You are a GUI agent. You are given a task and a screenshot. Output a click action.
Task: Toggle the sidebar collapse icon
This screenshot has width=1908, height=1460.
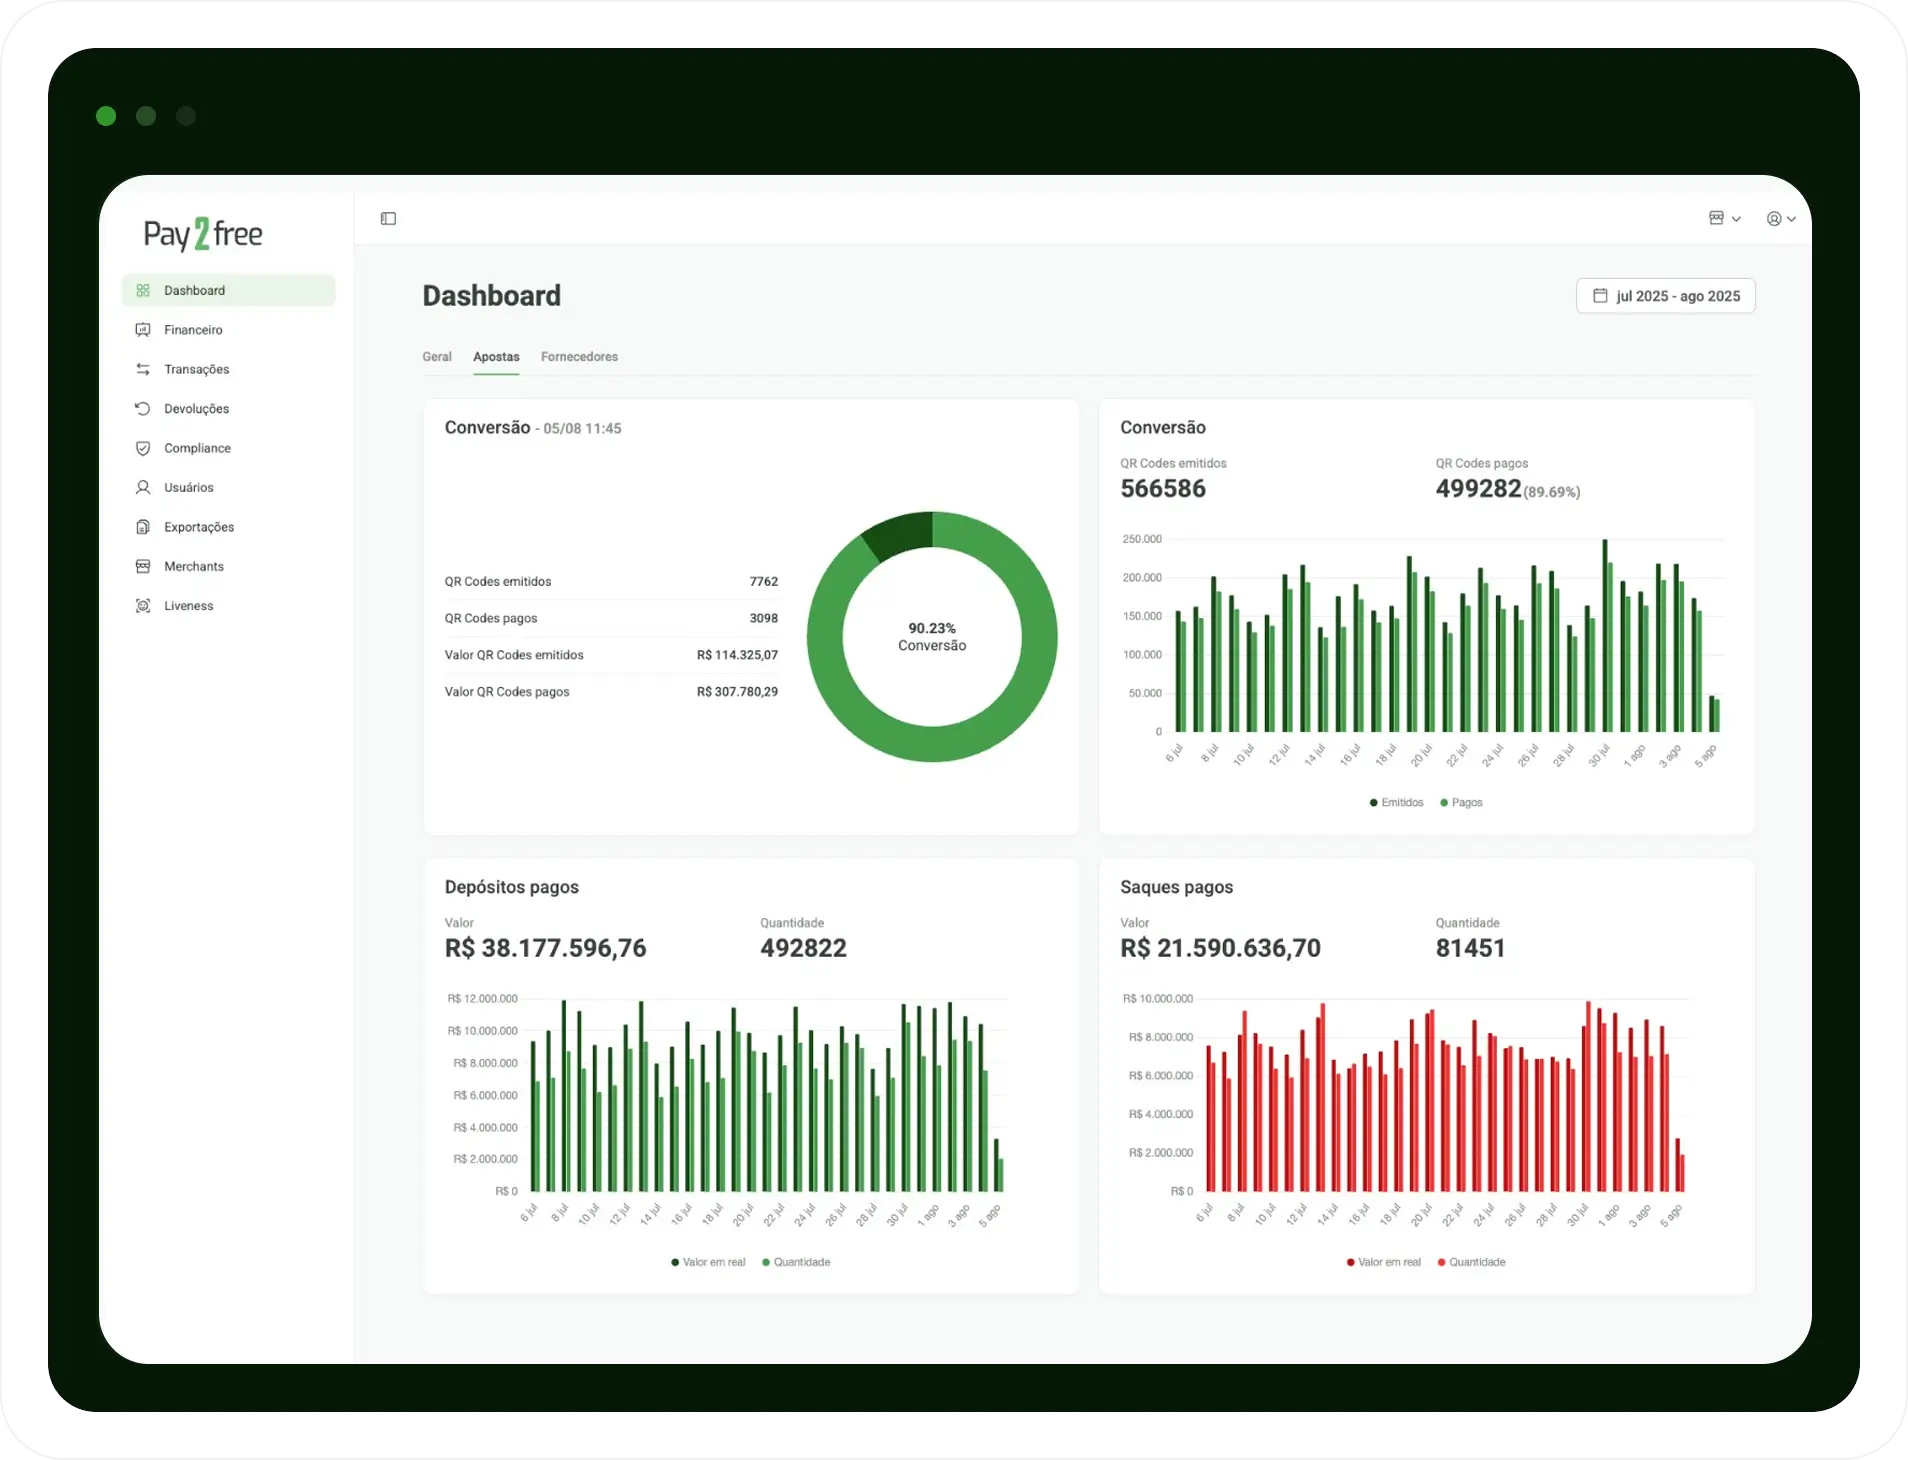pyautogui.click(x=388, y=219)
